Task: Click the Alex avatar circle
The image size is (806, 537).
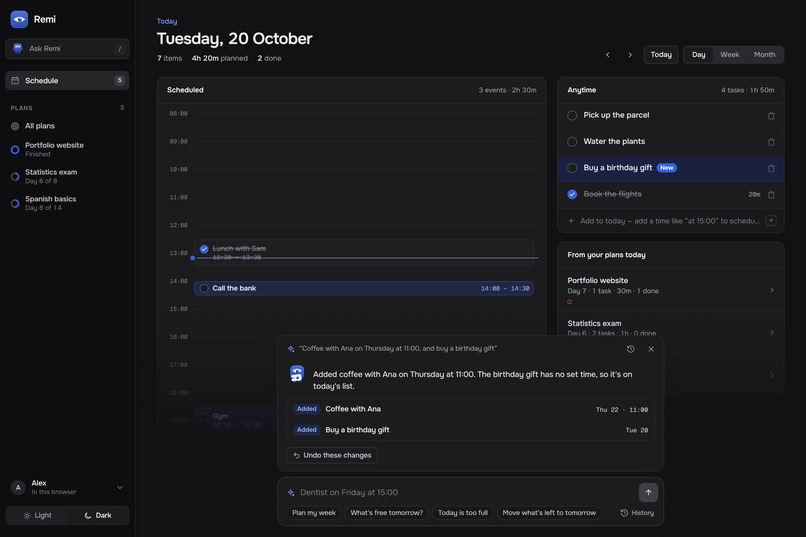Action: (x=18, y=487)
